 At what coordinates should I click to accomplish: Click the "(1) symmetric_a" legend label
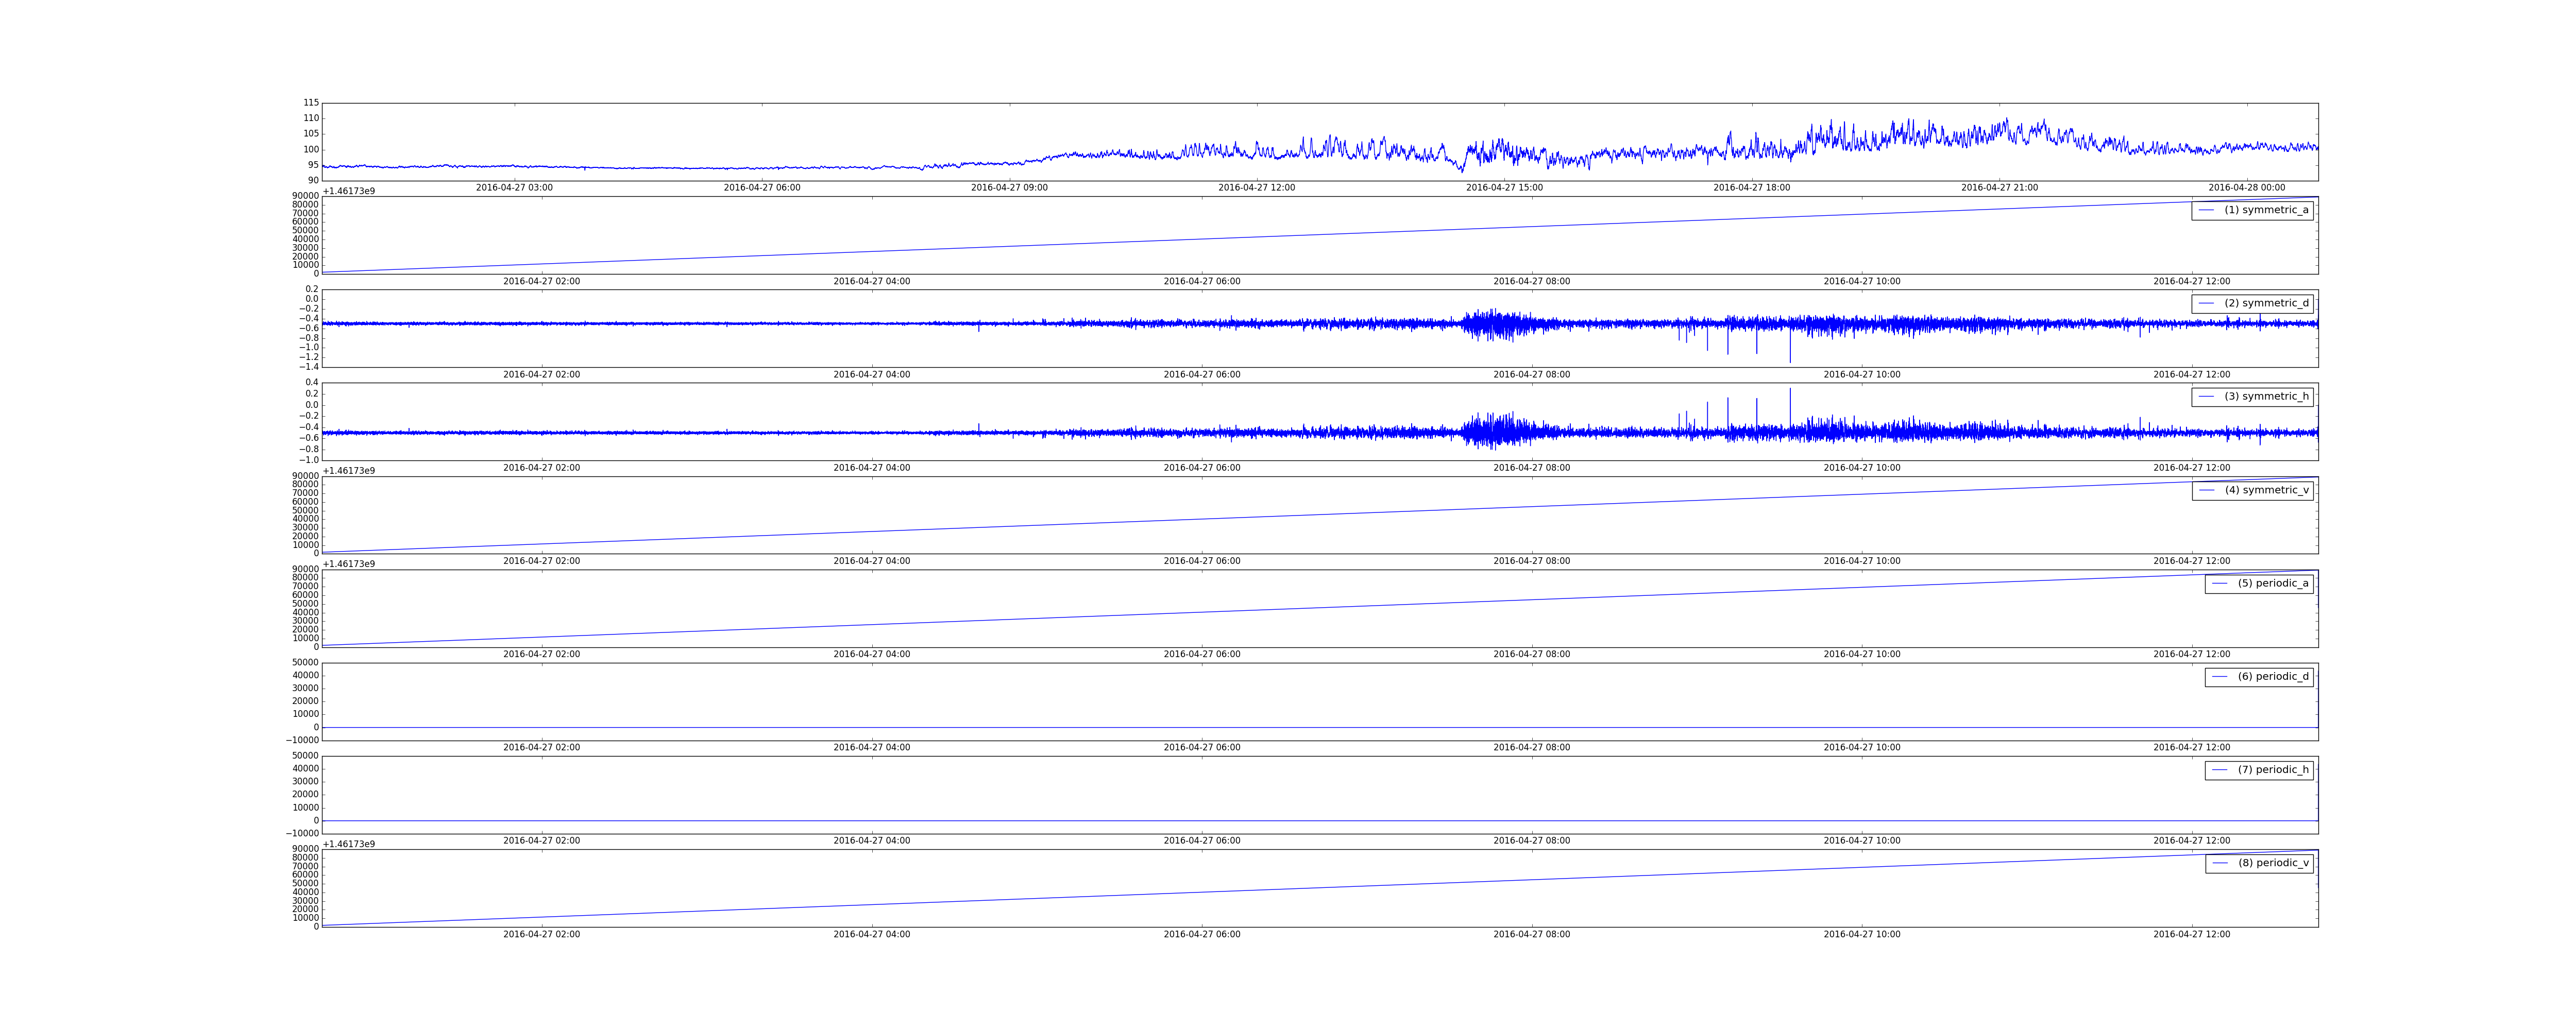(2266, 210)
